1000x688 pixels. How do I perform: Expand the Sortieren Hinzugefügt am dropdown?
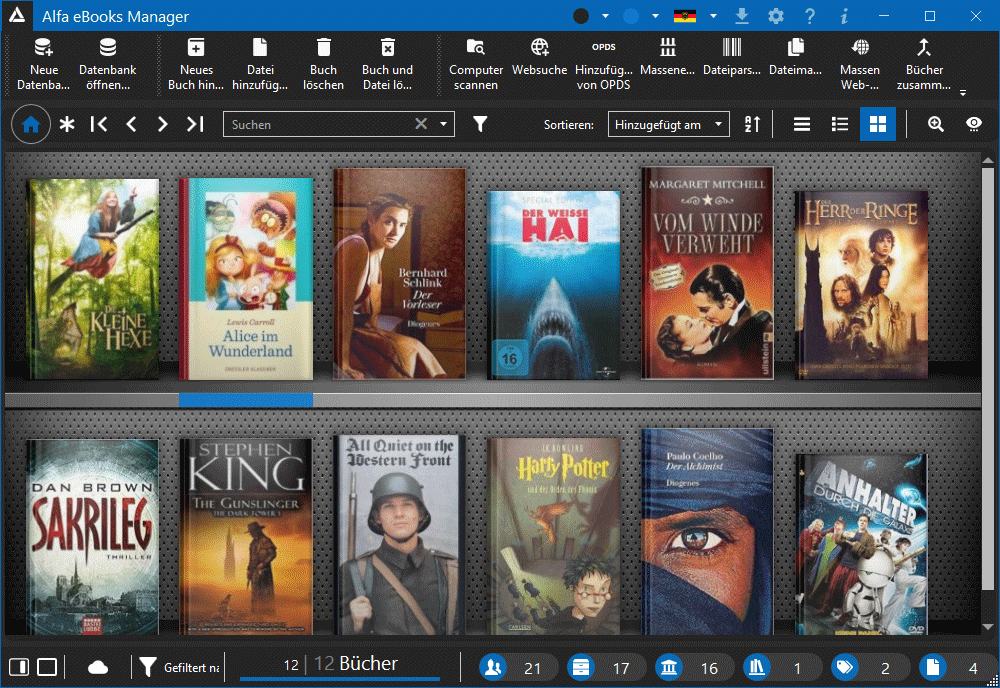point(669,125)
